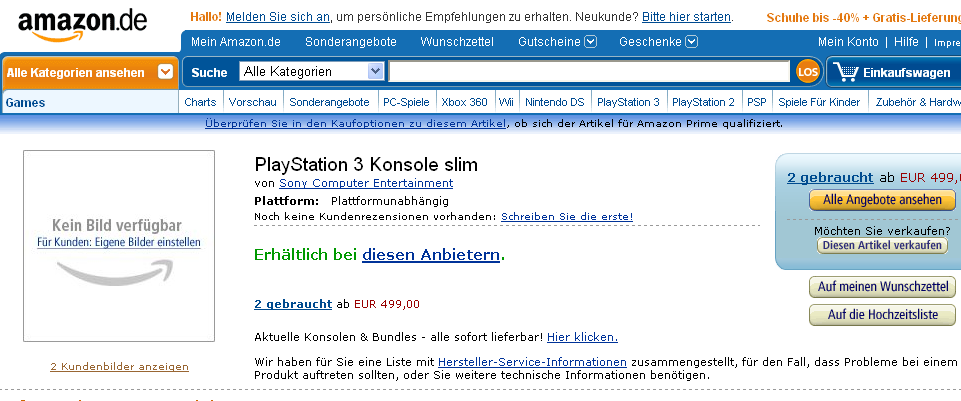Open the 'diesen Anbietern' link

(431, 255)
